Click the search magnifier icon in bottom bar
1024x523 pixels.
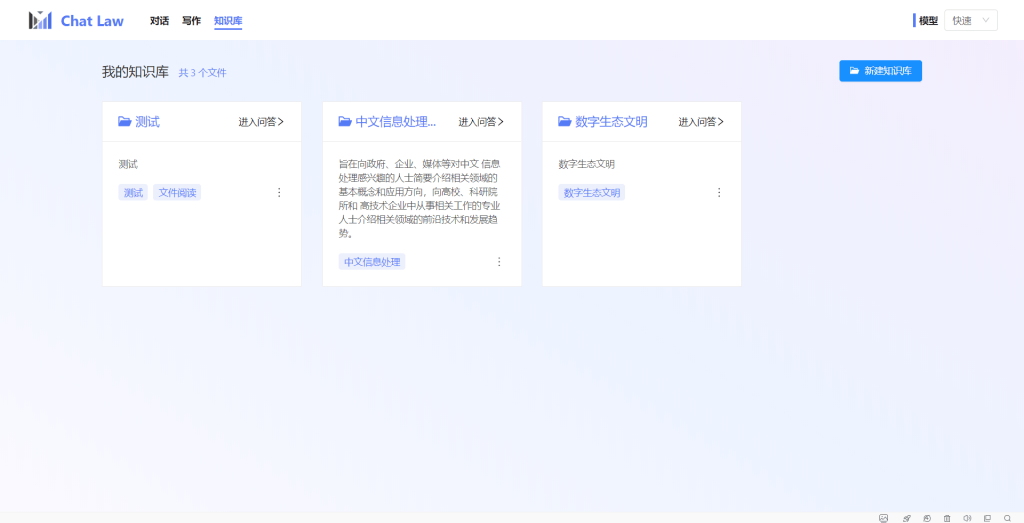pyautogui.click(x=1007, y=518)
